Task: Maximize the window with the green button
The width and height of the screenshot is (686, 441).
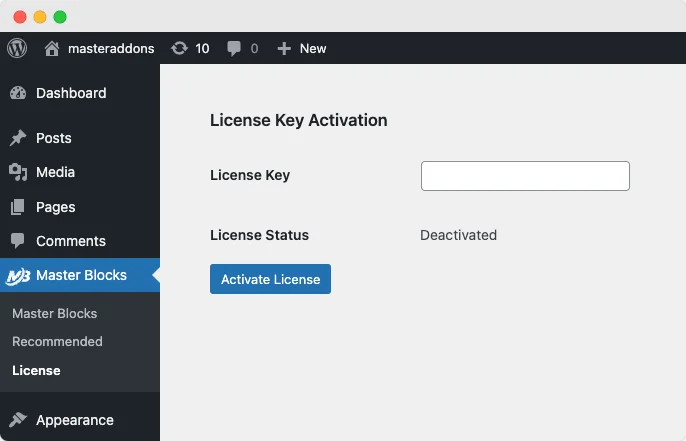Action: [x=60, y=17]
